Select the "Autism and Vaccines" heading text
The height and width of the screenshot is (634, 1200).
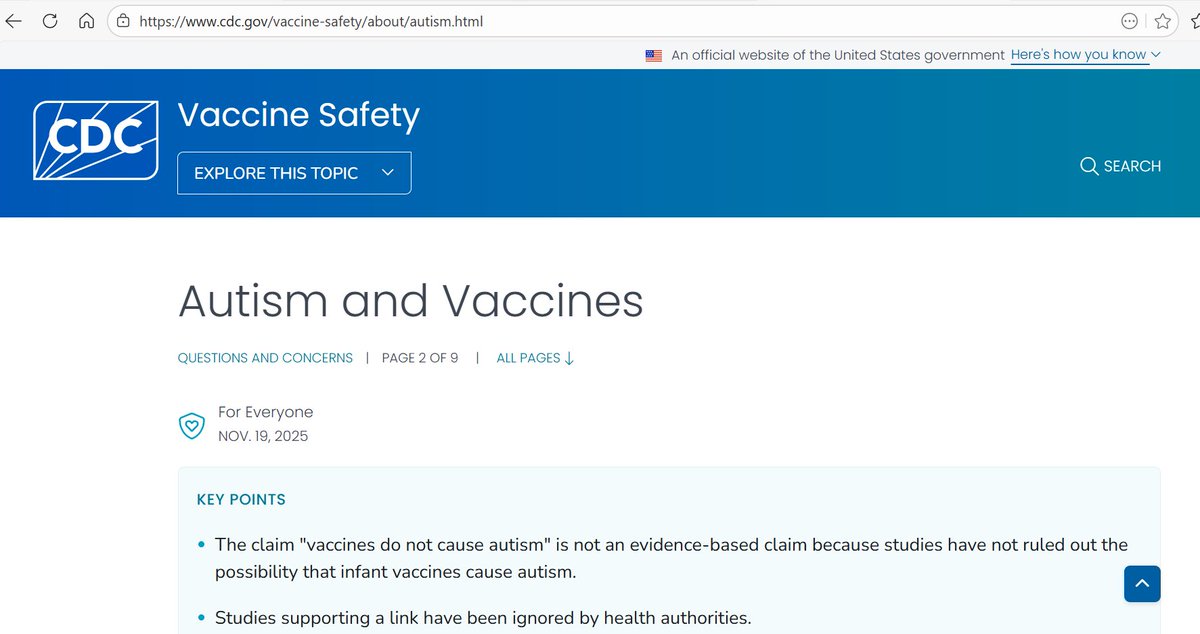pos(411,301)
